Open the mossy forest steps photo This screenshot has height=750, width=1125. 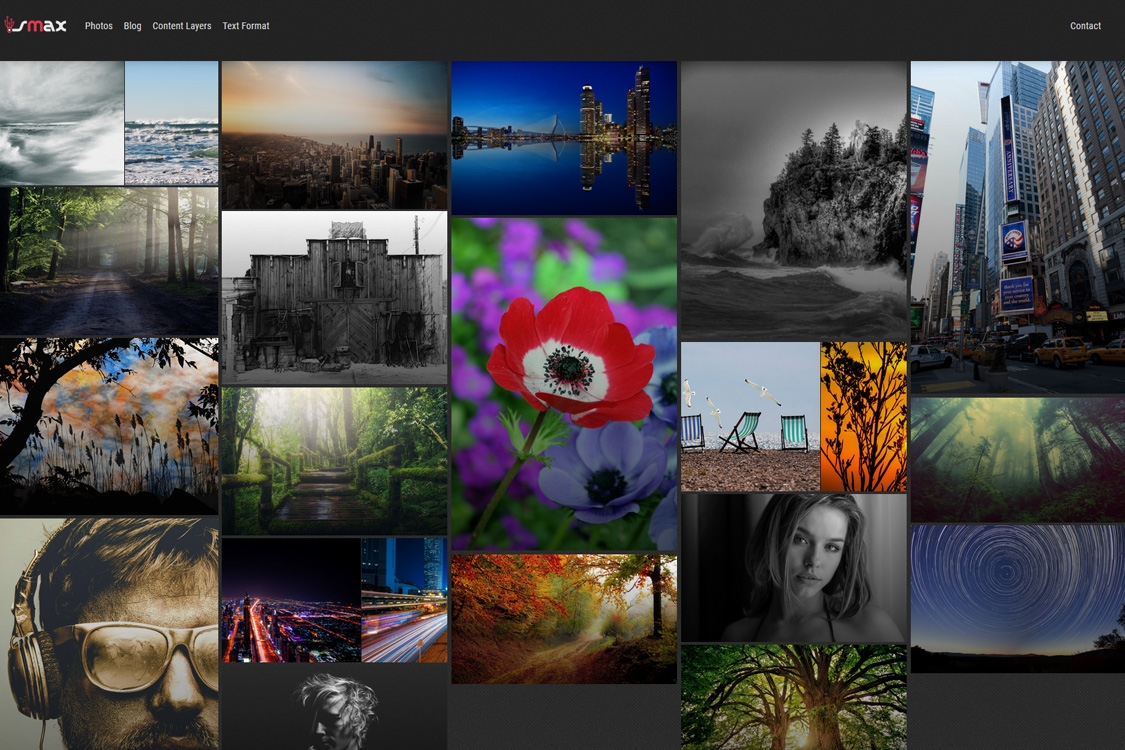pos(334,461)
